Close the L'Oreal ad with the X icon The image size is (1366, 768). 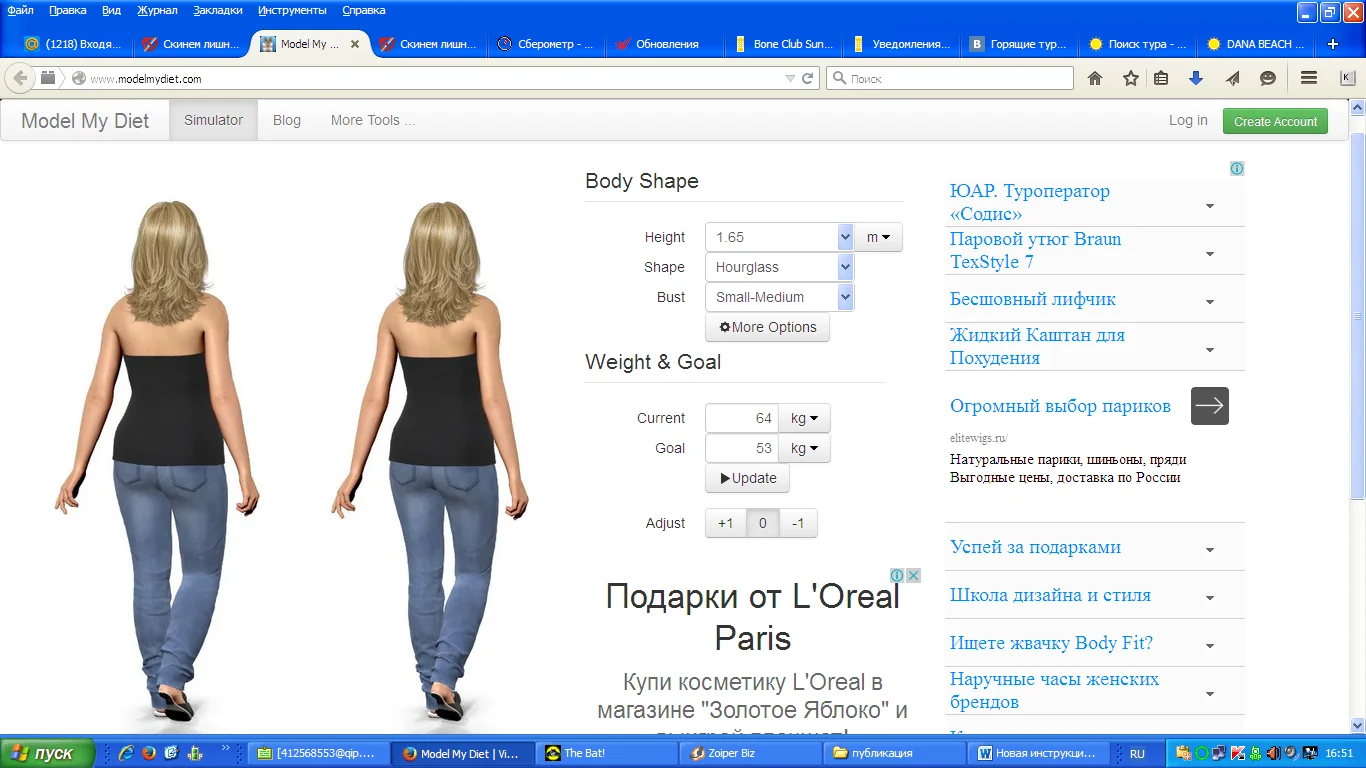913,575
